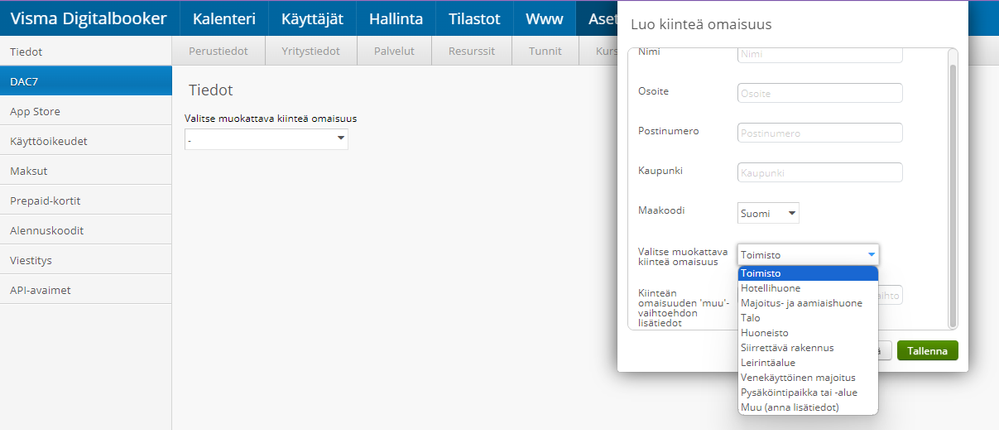Select DAC7 in the sidebar

[x=86, y=82]
